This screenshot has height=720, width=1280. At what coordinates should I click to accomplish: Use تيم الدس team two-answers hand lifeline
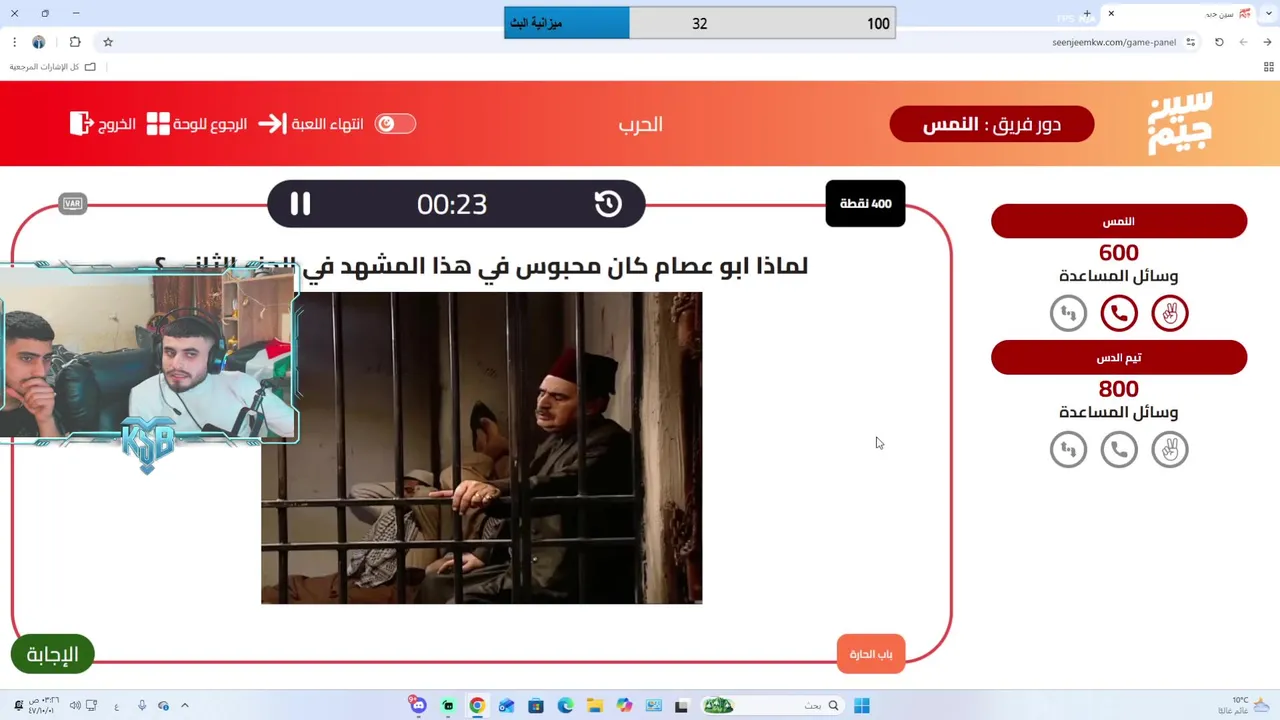[1170, 450]
